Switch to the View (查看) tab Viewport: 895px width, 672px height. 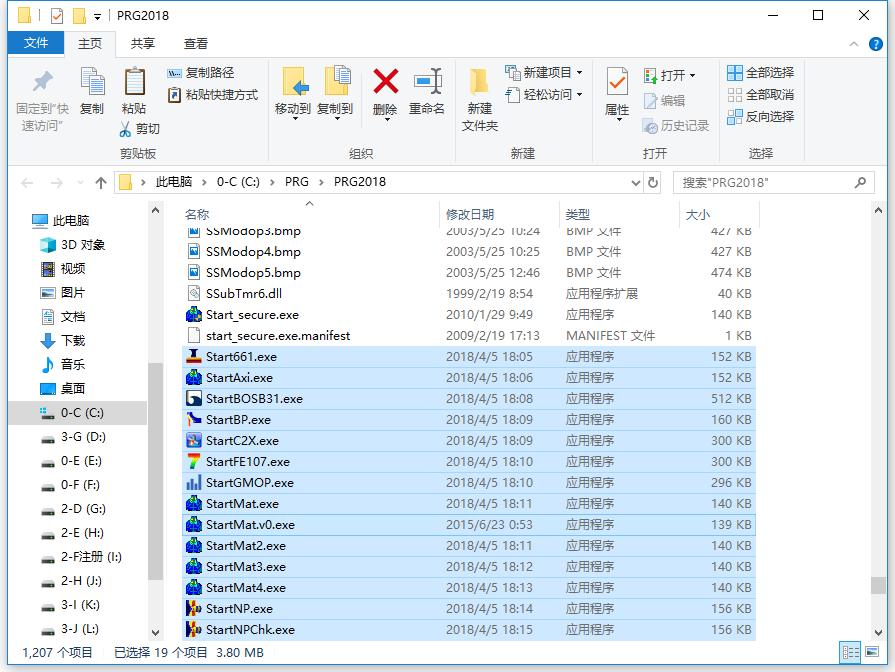[196, 44]
